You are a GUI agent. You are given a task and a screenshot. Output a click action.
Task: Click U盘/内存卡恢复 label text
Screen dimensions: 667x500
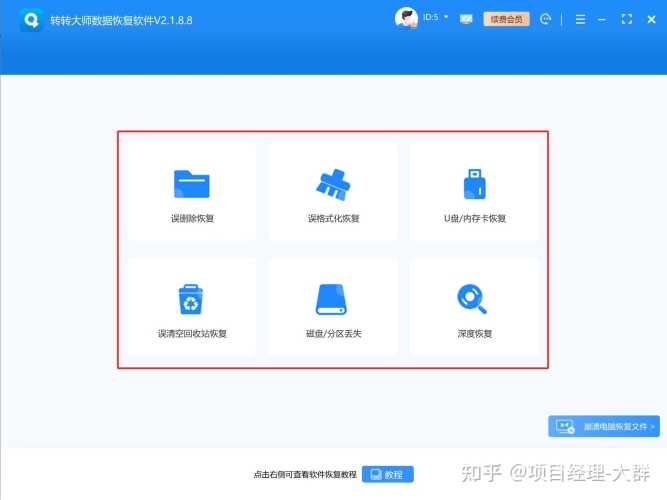475,218
